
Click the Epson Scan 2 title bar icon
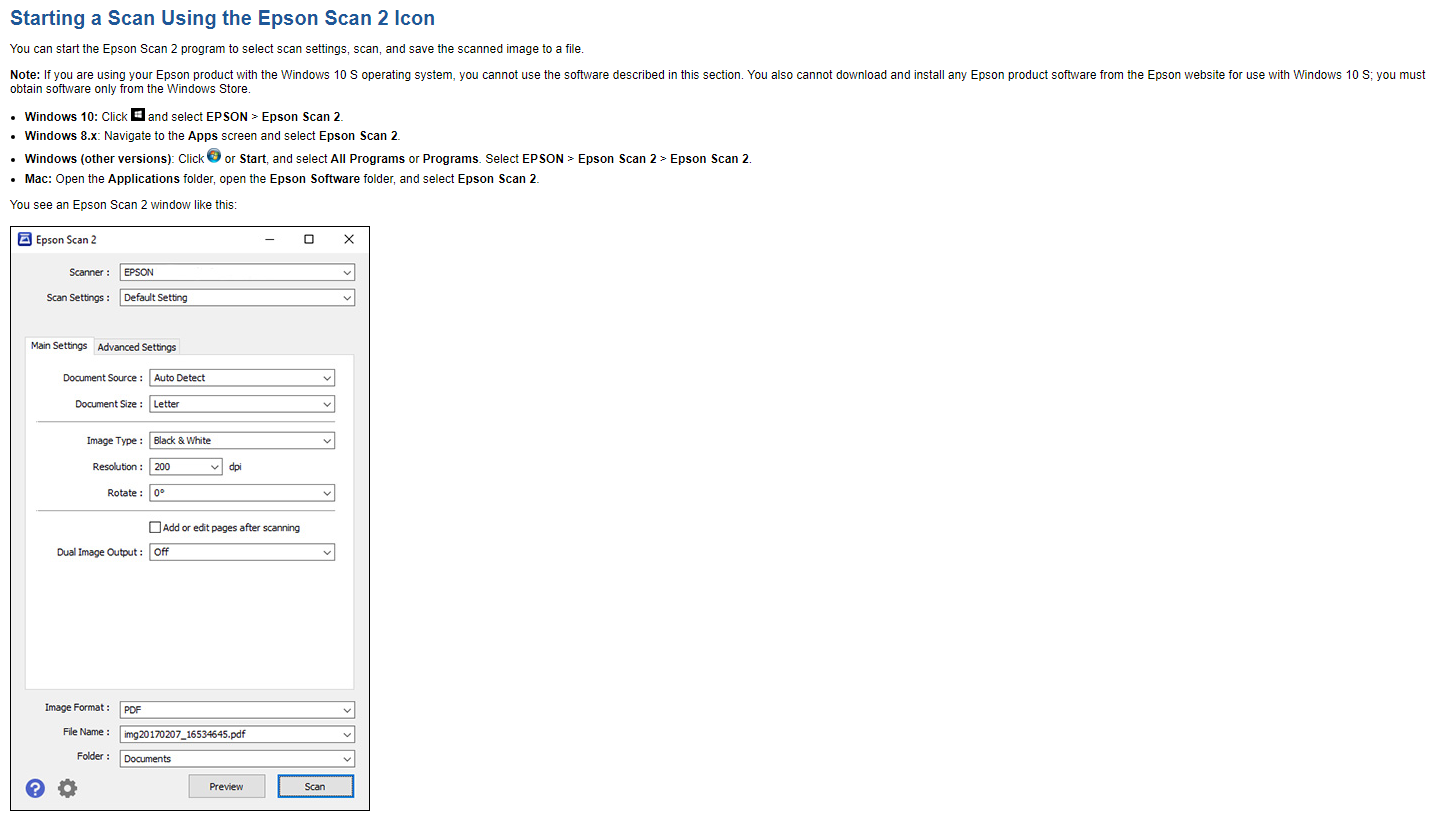(x=25, y=239)
